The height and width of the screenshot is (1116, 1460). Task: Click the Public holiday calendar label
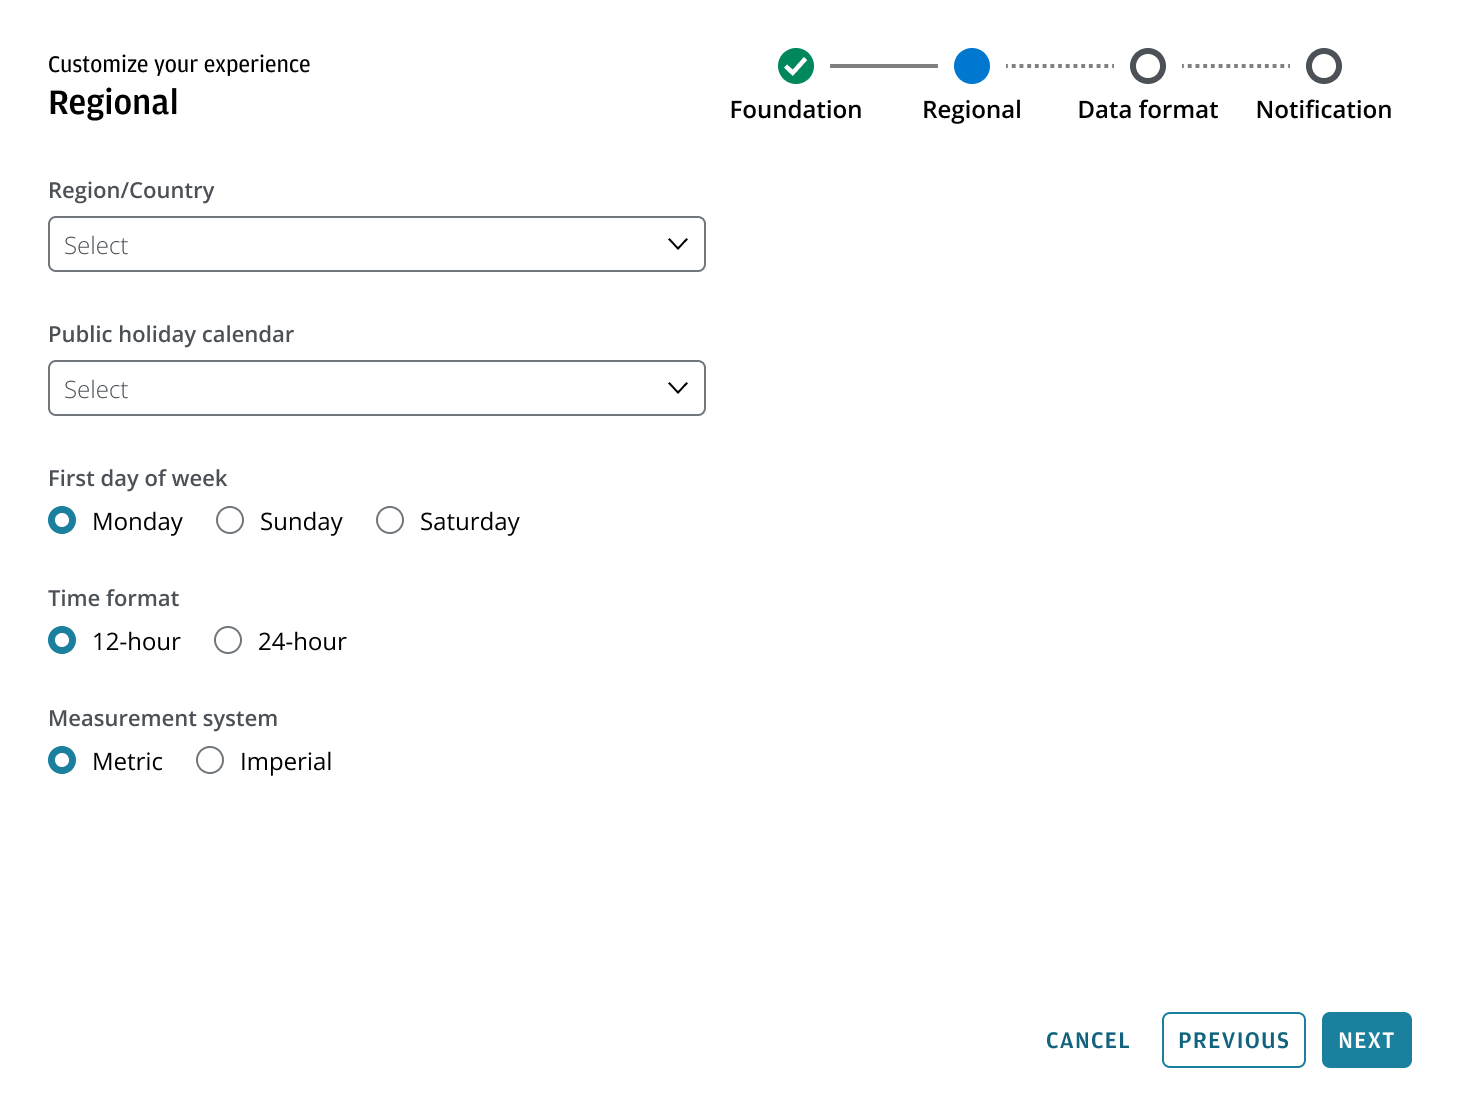171,335
